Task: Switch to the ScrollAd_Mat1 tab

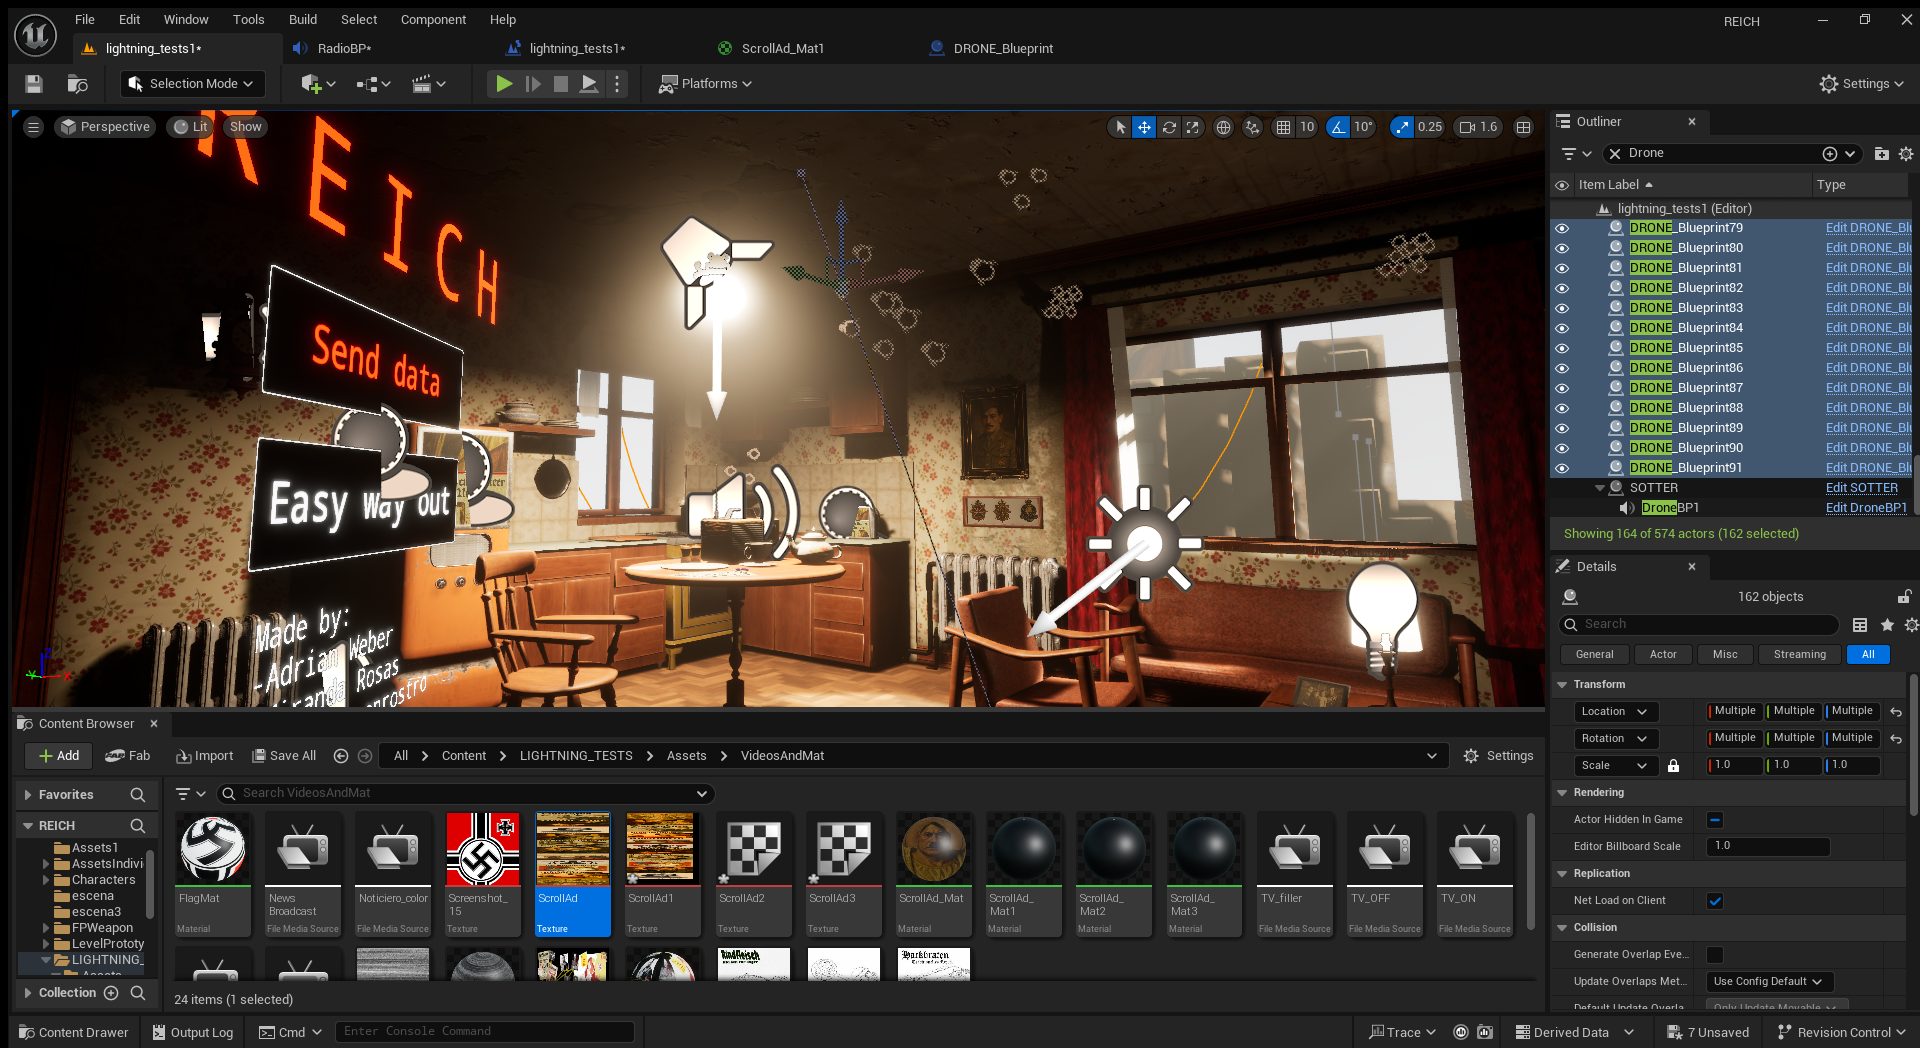Action: pyautogui.click(x=782, y=48)
